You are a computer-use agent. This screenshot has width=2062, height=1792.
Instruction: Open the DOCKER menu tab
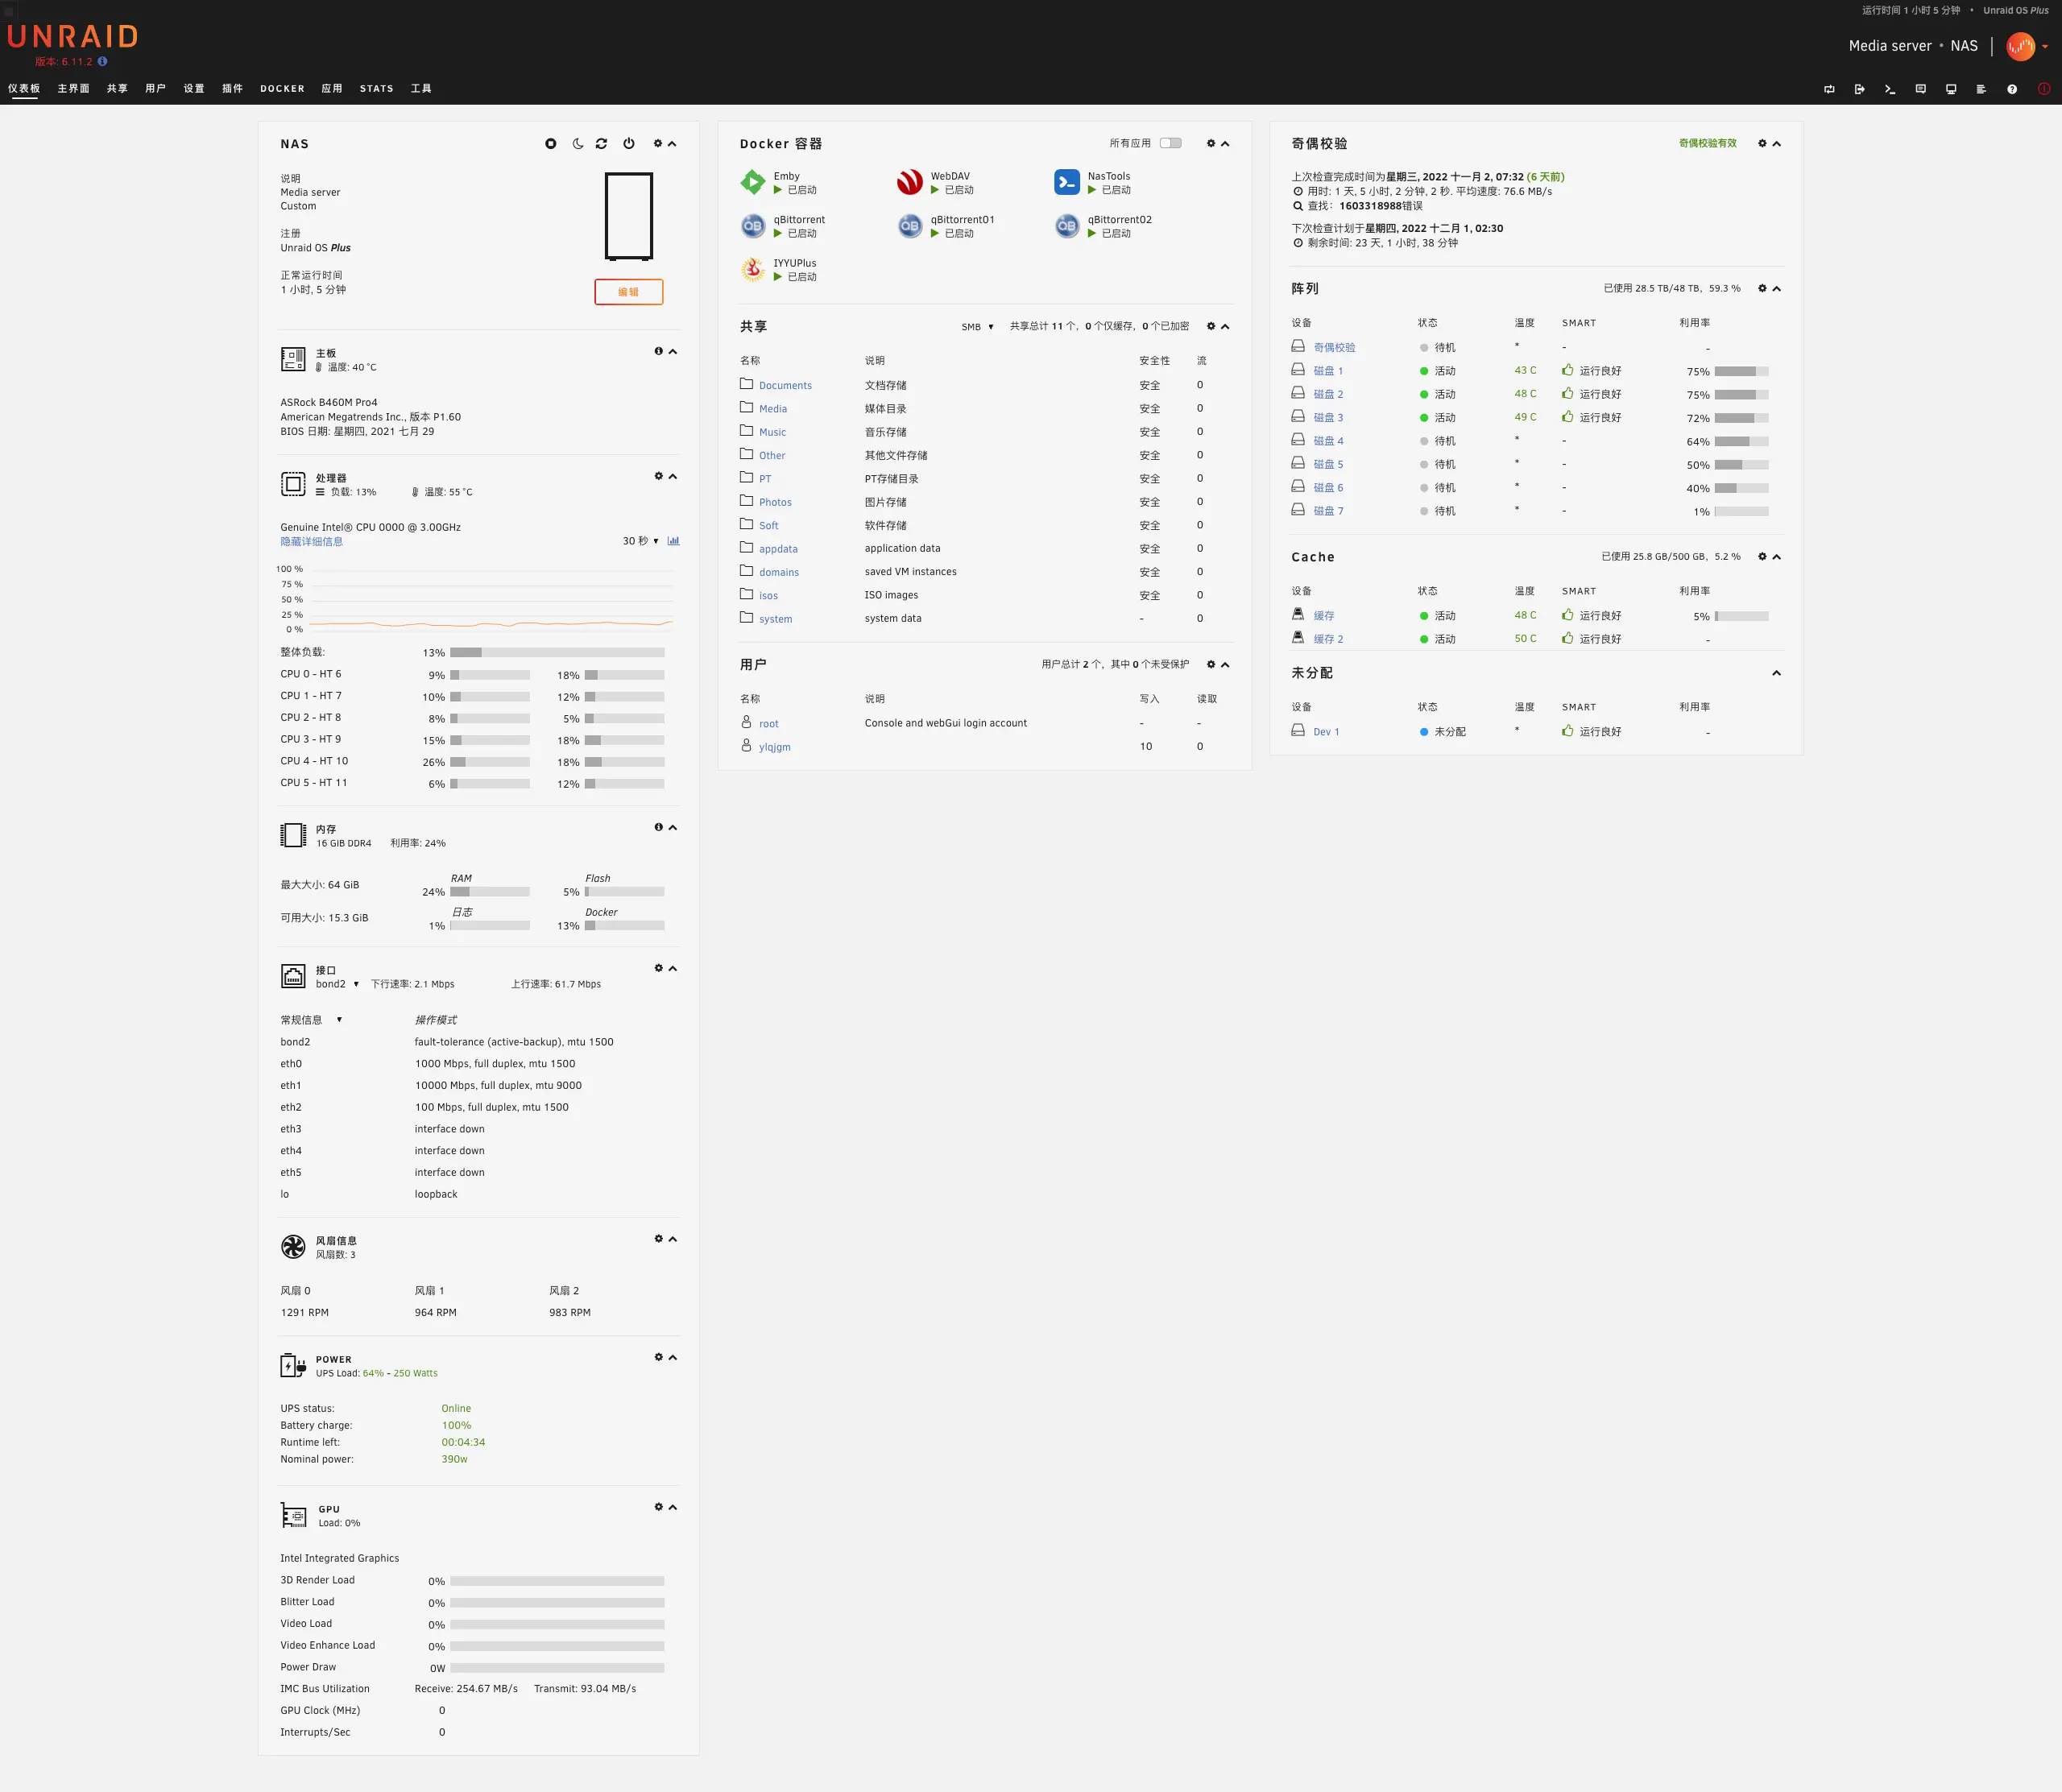[x=282, y=89]
